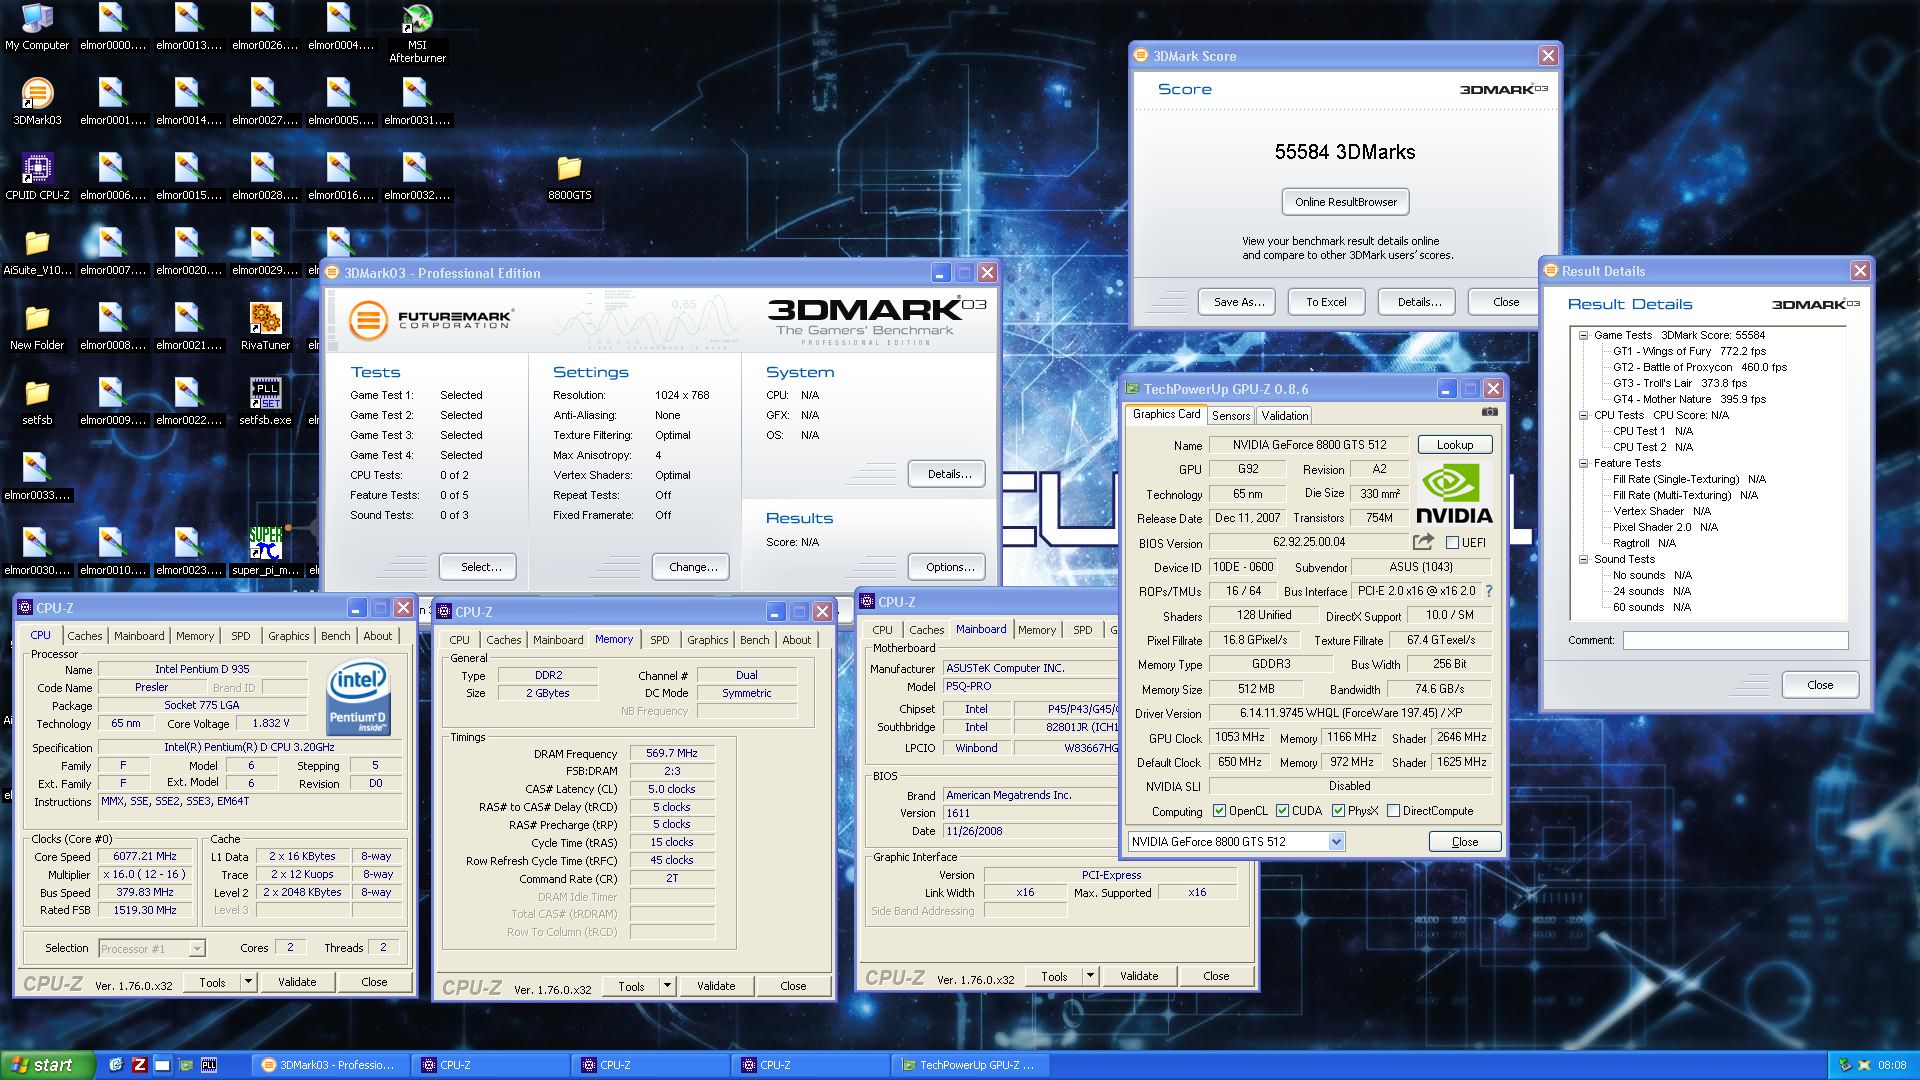Click the To Excel button

[1326, 302]
